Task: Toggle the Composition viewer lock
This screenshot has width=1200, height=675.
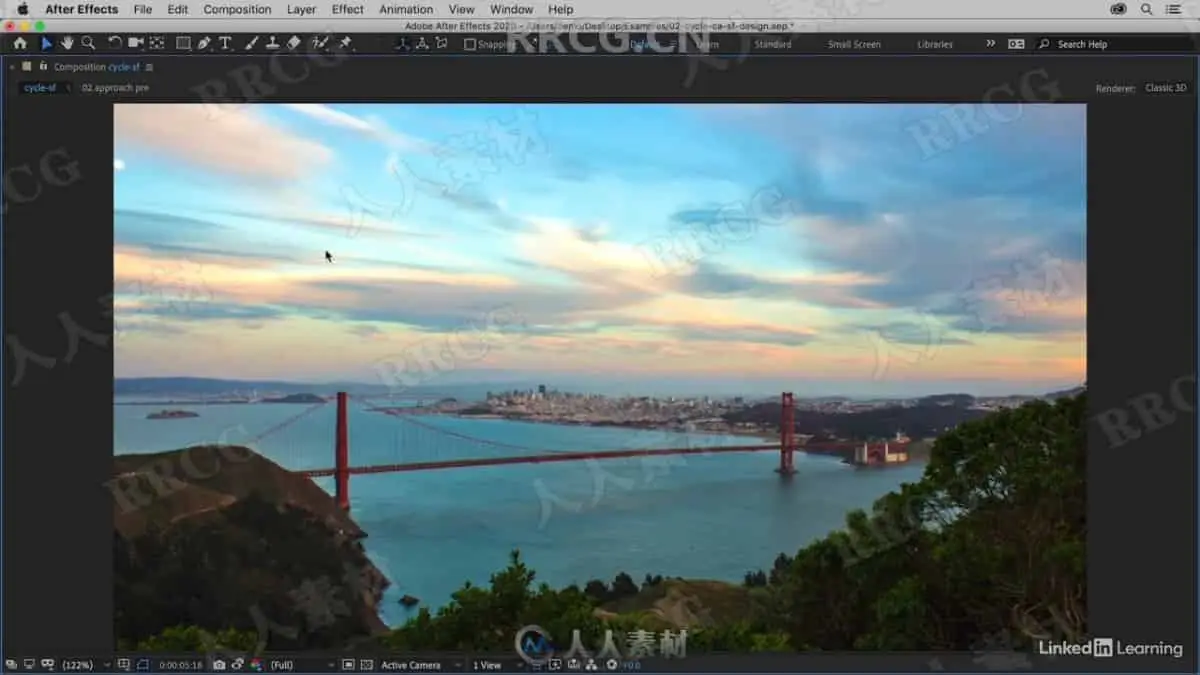Action: (43, 66)
